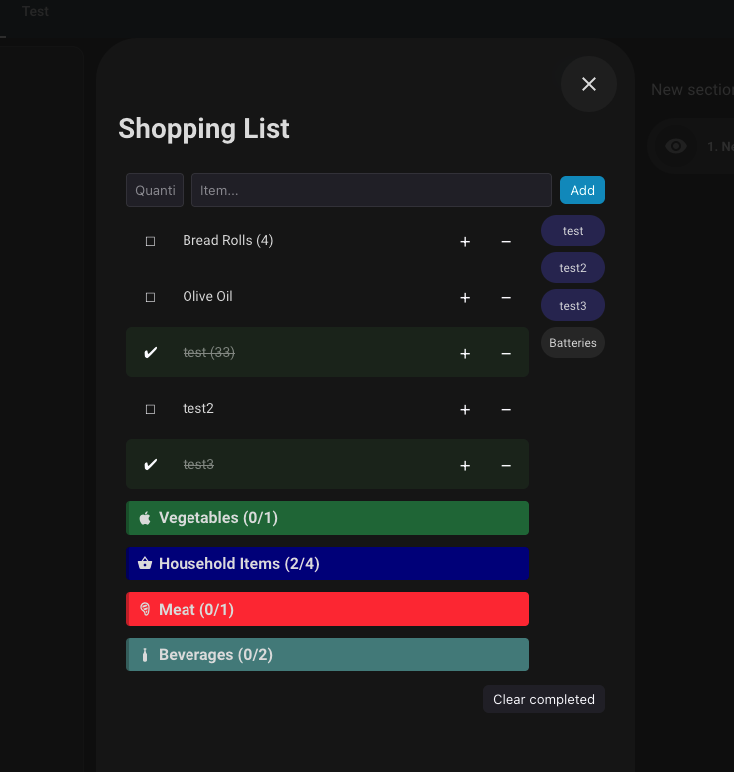Click plus icon on test (33) row
Viewport: 734px width, 772px height.
coord(465,354)
